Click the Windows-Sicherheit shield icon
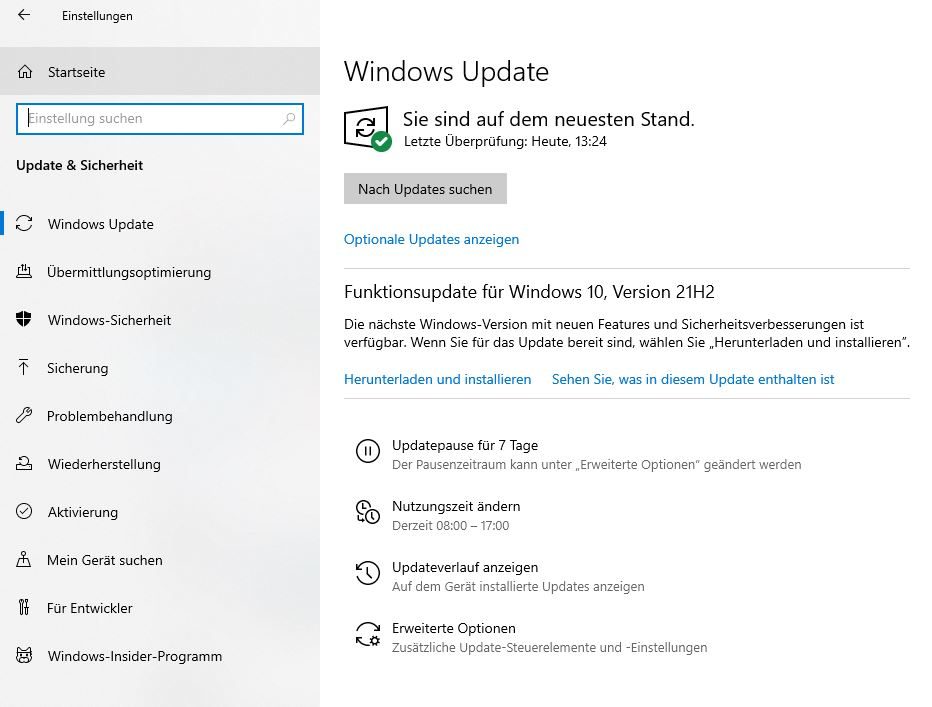The image size is (932, 707). click(24, 319)
